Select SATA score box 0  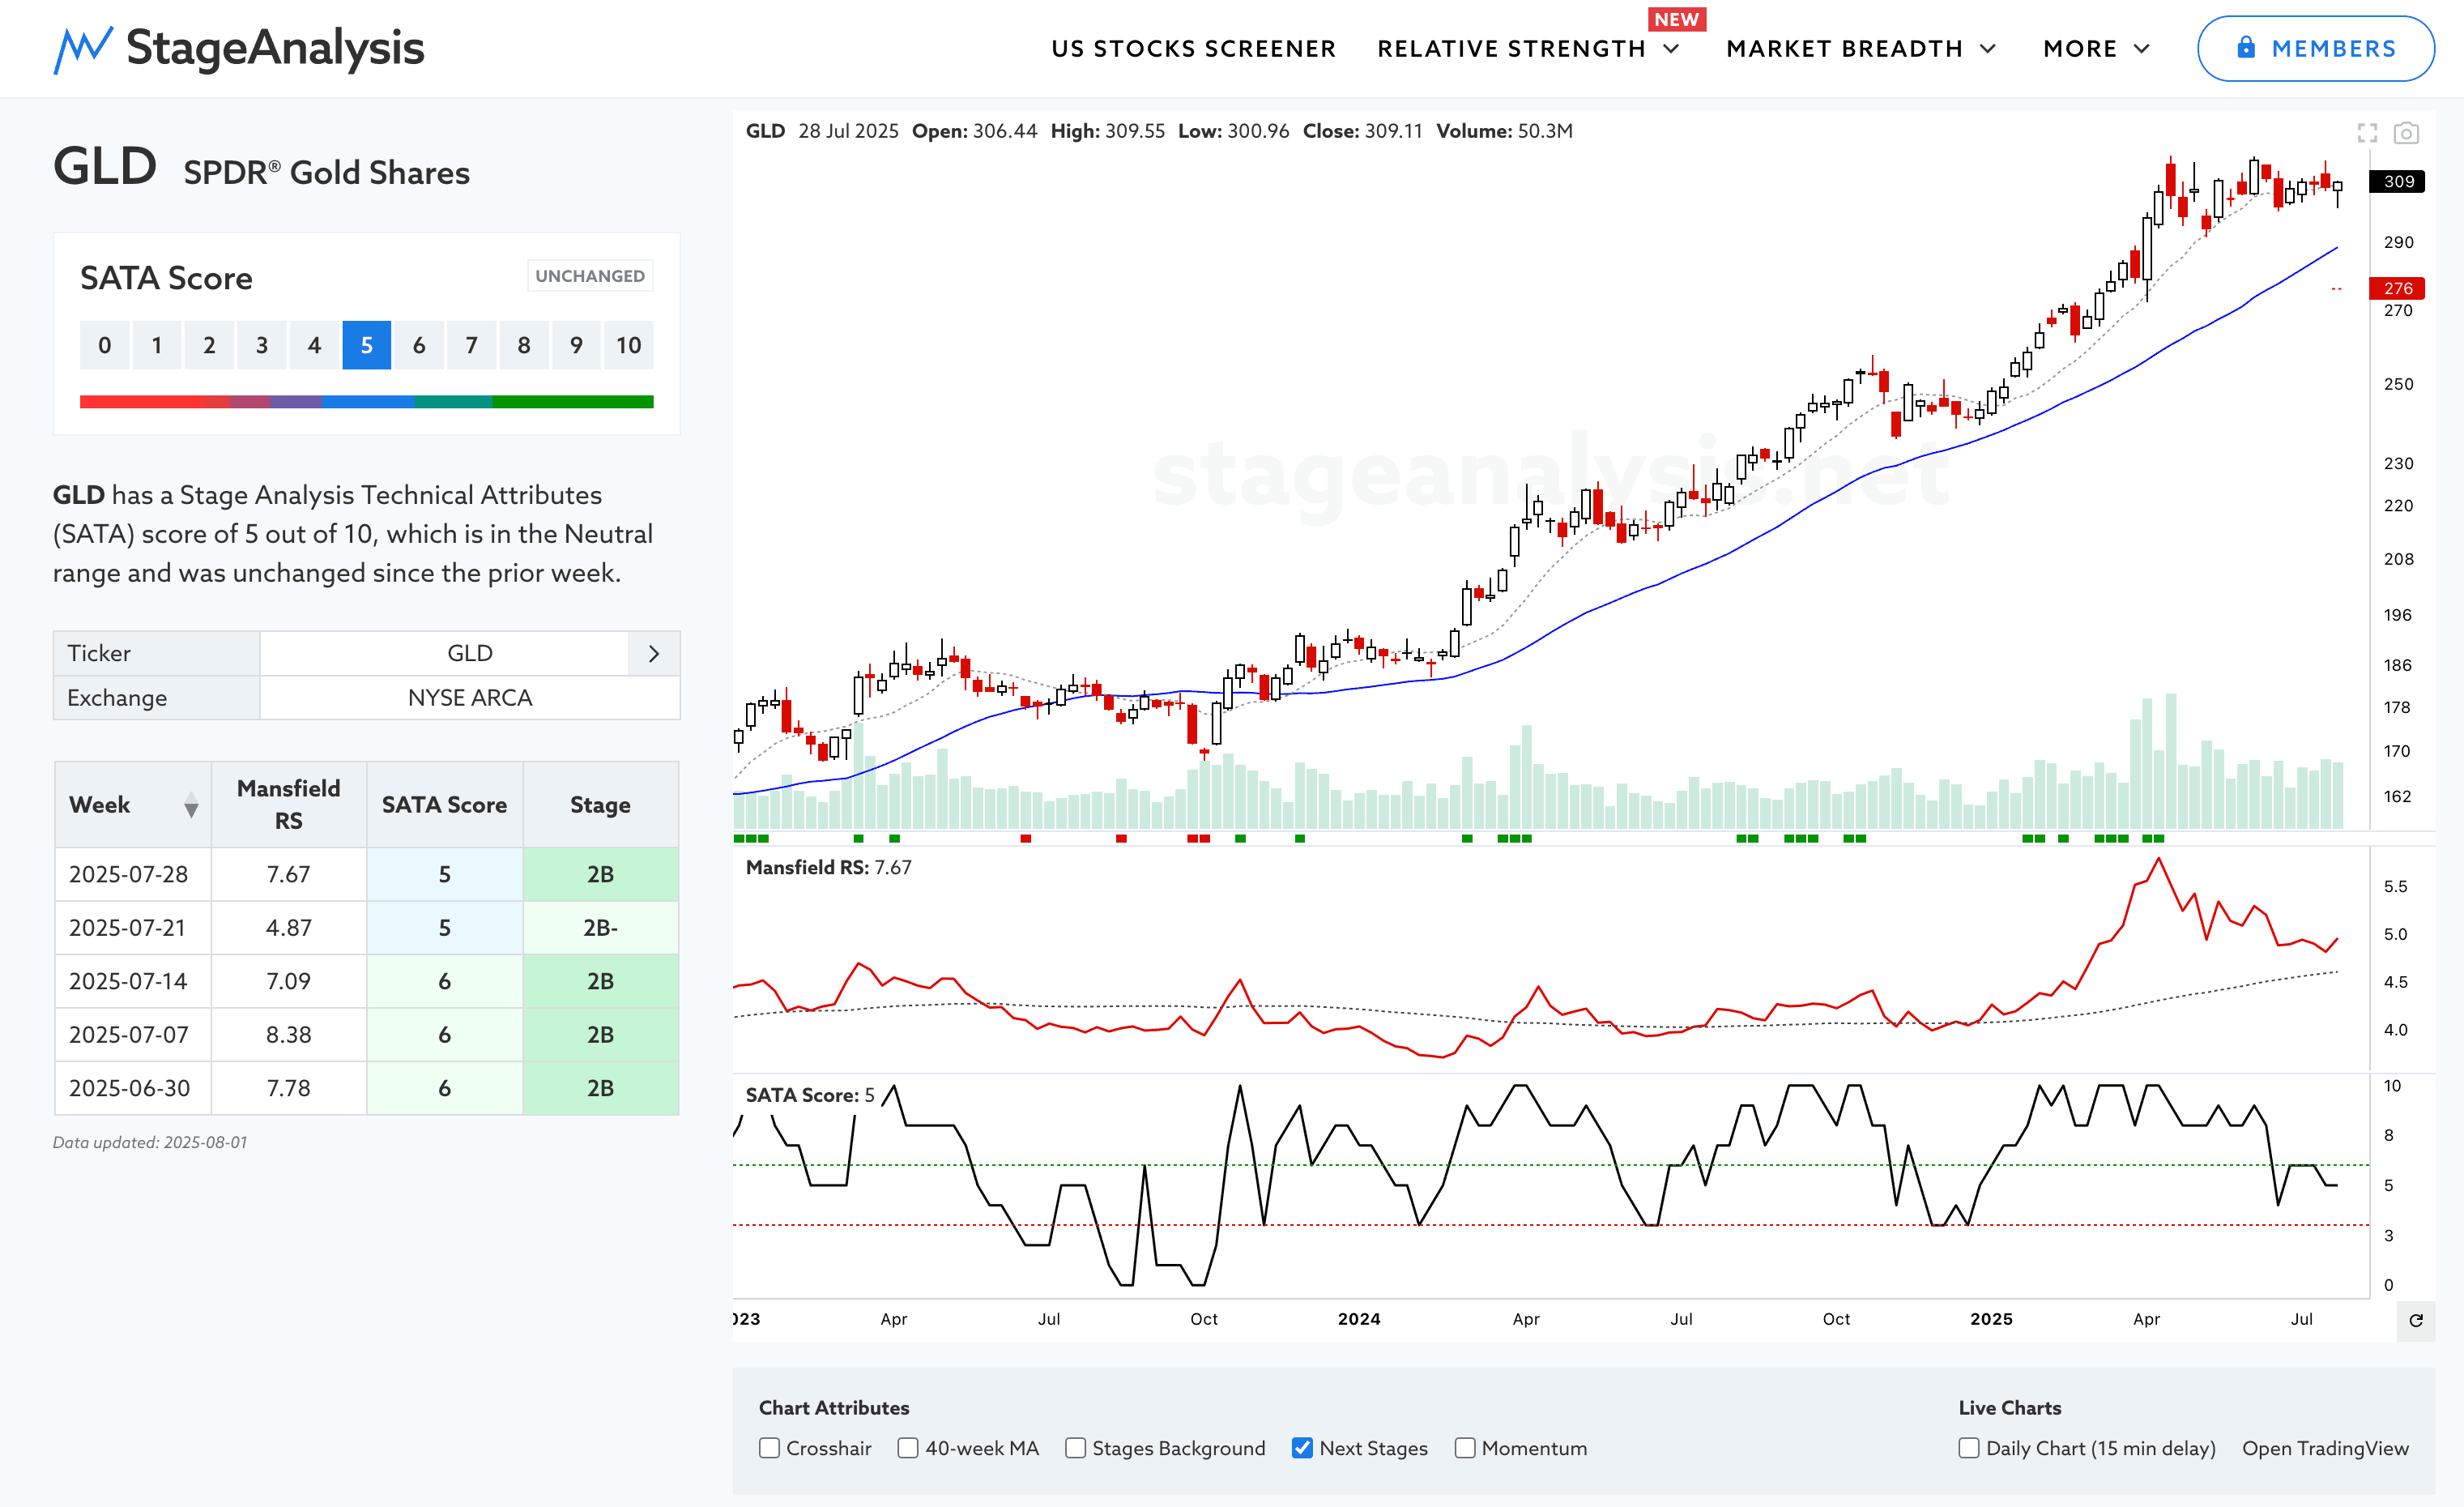coord(105,345)
